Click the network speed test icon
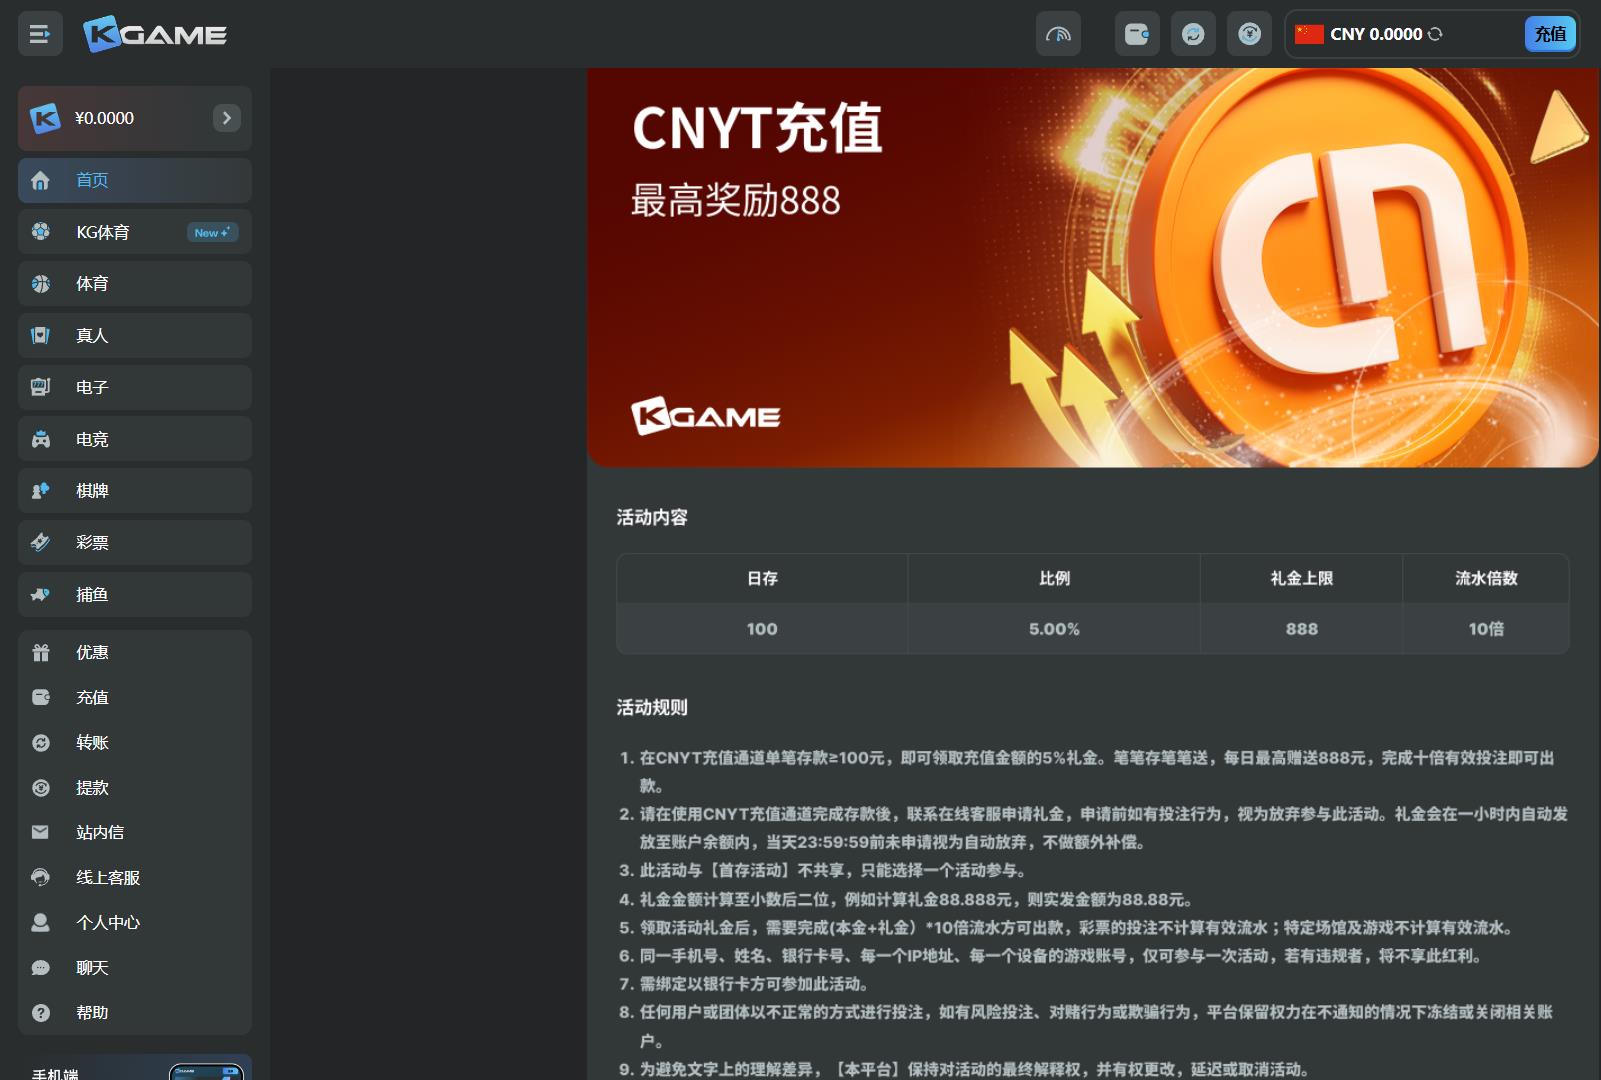The image size is (1601, 1080). 1058,33
